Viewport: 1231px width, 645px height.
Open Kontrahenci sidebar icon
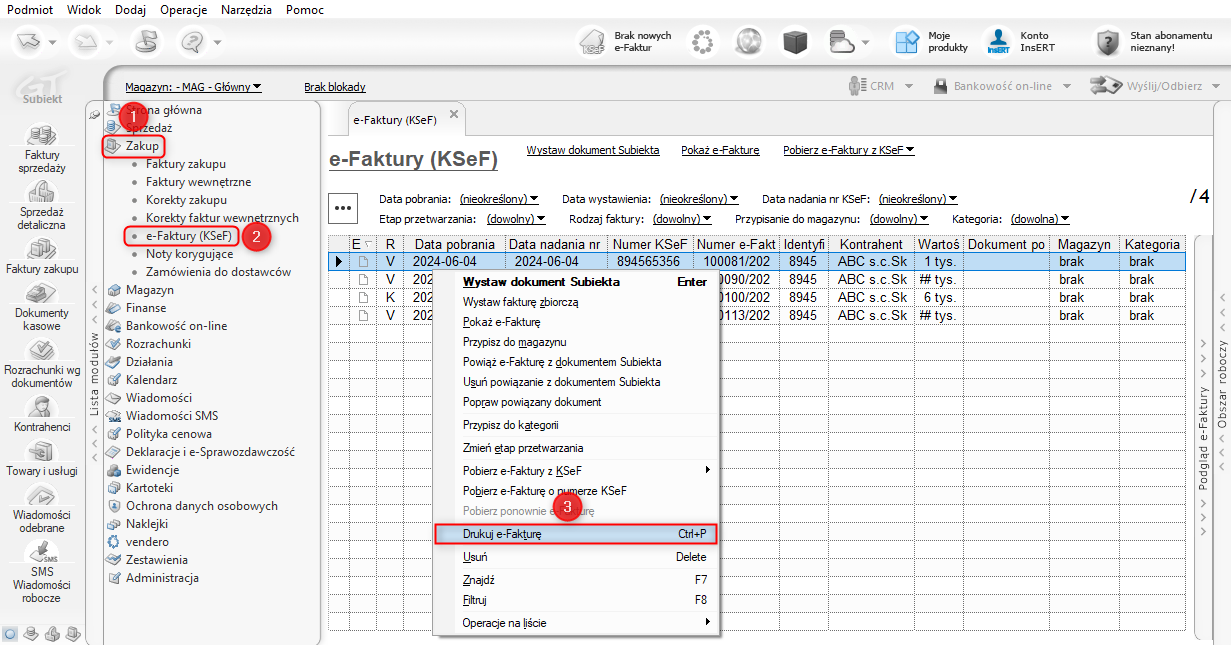point(42,407)
